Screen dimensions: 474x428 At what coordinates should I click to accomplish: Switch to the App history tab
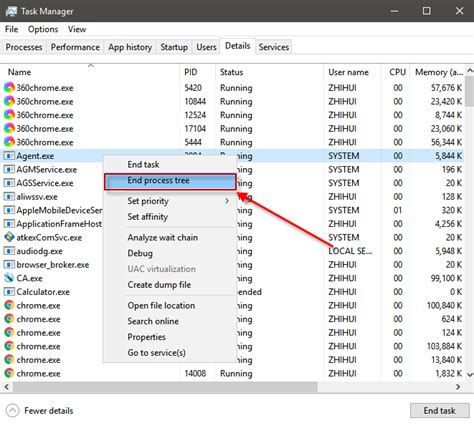(x=130, y=47)
